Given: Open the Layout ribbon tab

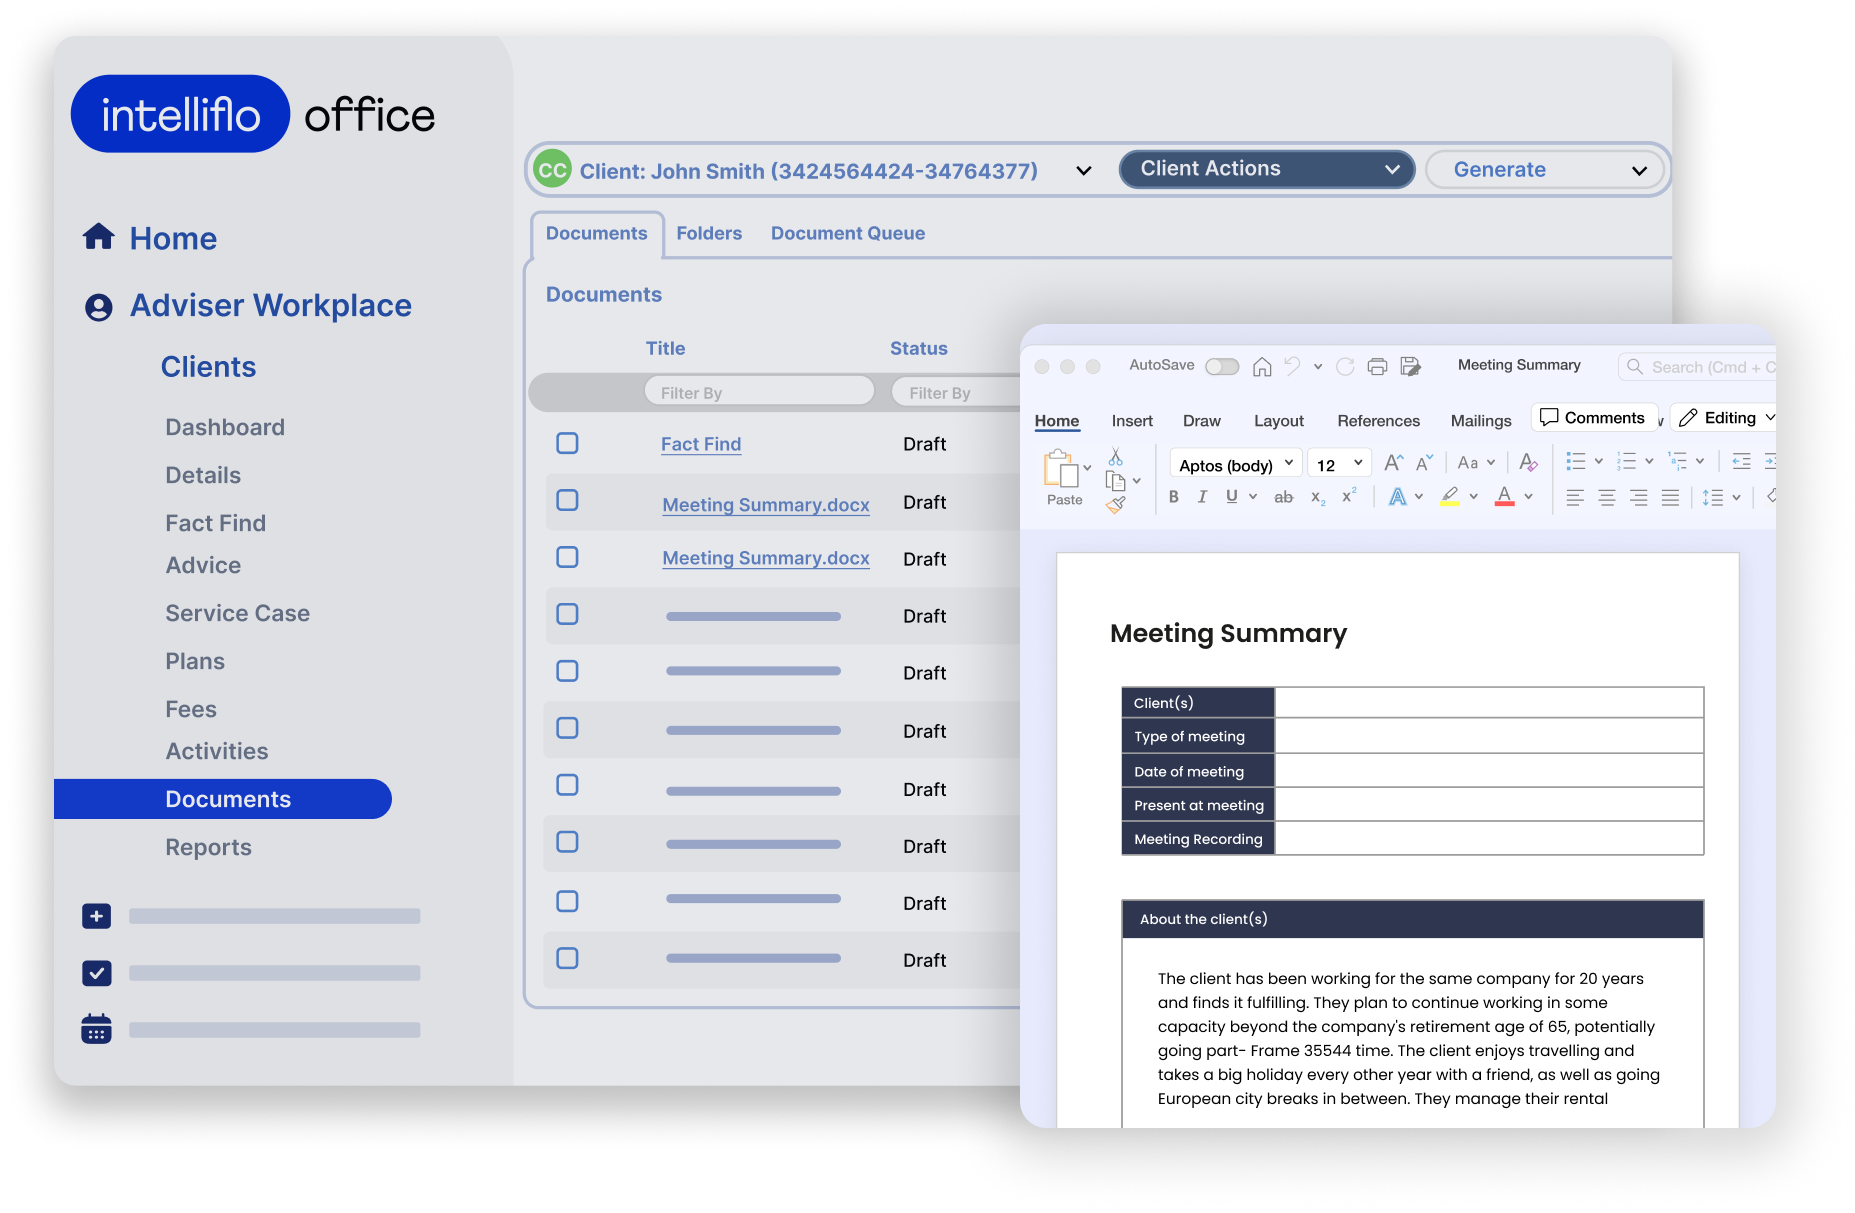Looking at the screenshot, I should tap(1279, 421).
